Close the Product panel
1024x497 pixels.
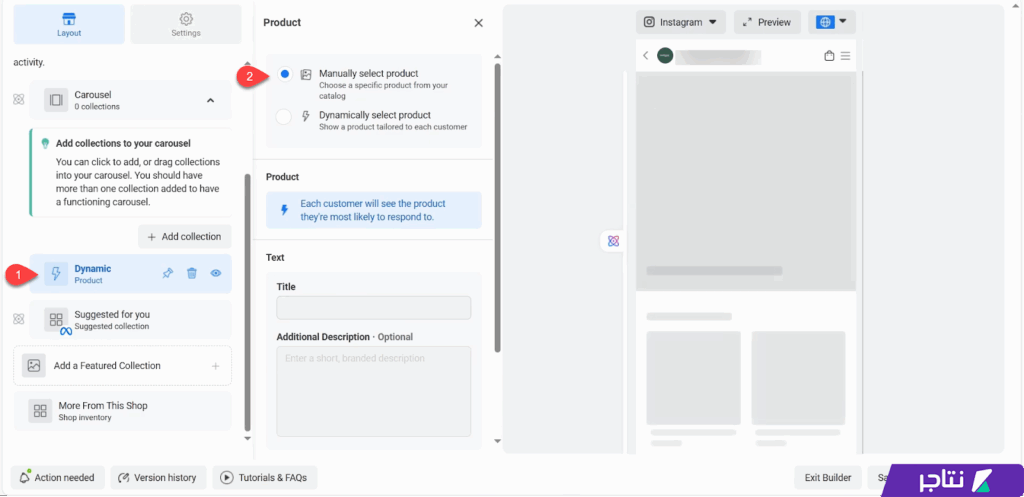tap(478, 23)
